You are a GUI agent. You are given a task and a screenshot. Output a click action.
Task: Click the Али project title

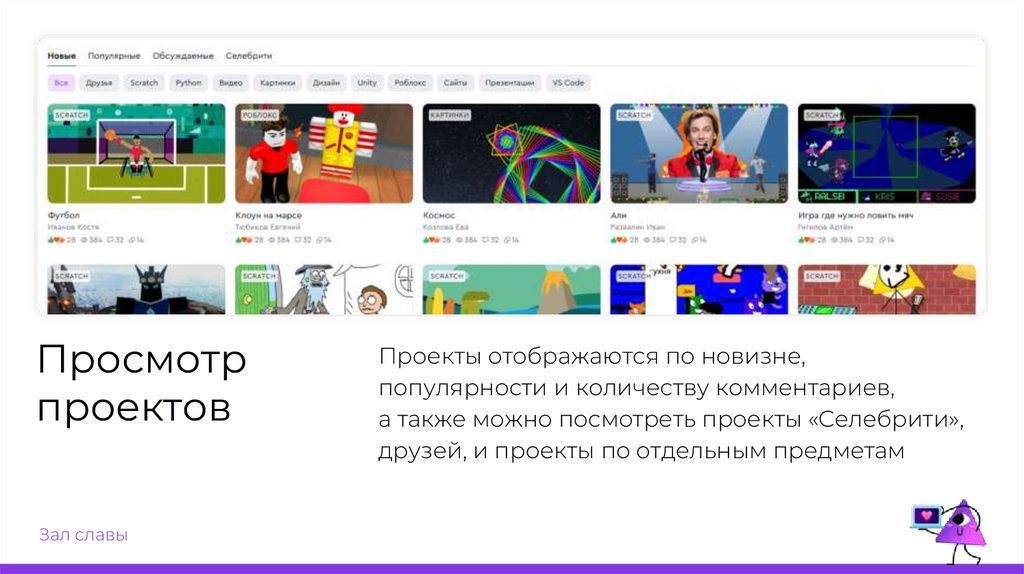click(x=618, y=215)
